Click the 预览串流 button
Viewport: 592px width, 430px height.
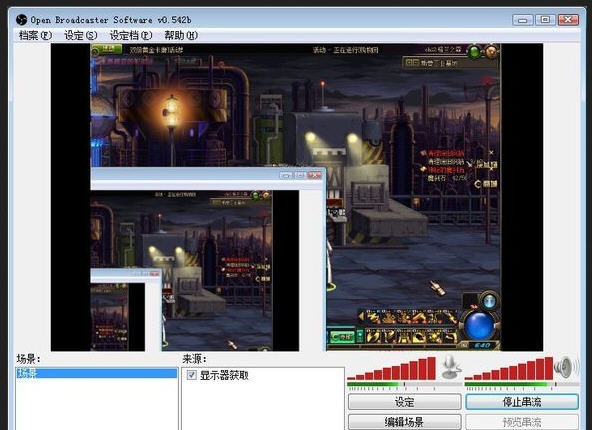point(522,422)
